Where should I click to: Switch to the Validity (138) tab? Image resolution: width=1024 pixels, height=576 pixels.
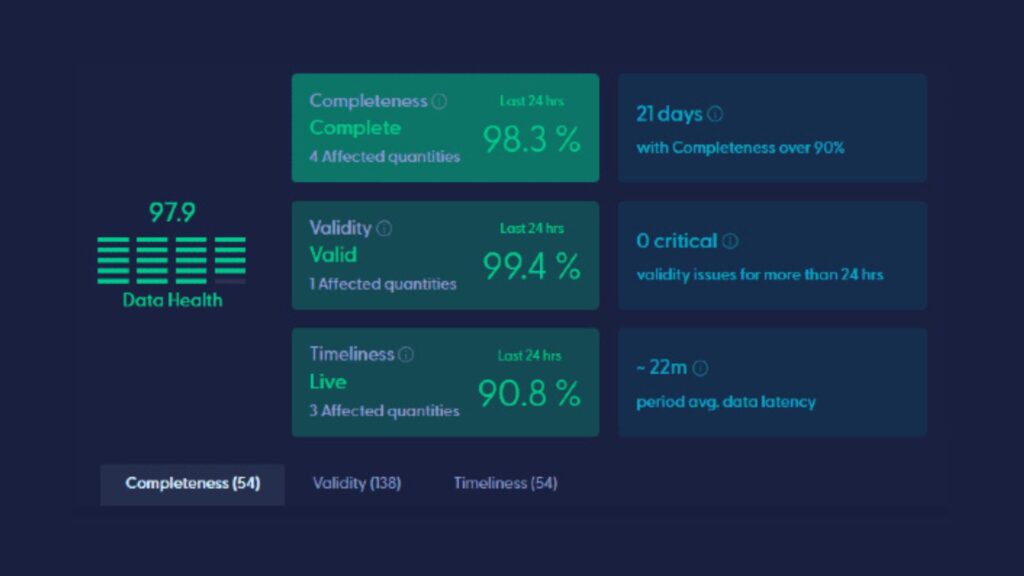pyautogui.click(x=356, y=484)
